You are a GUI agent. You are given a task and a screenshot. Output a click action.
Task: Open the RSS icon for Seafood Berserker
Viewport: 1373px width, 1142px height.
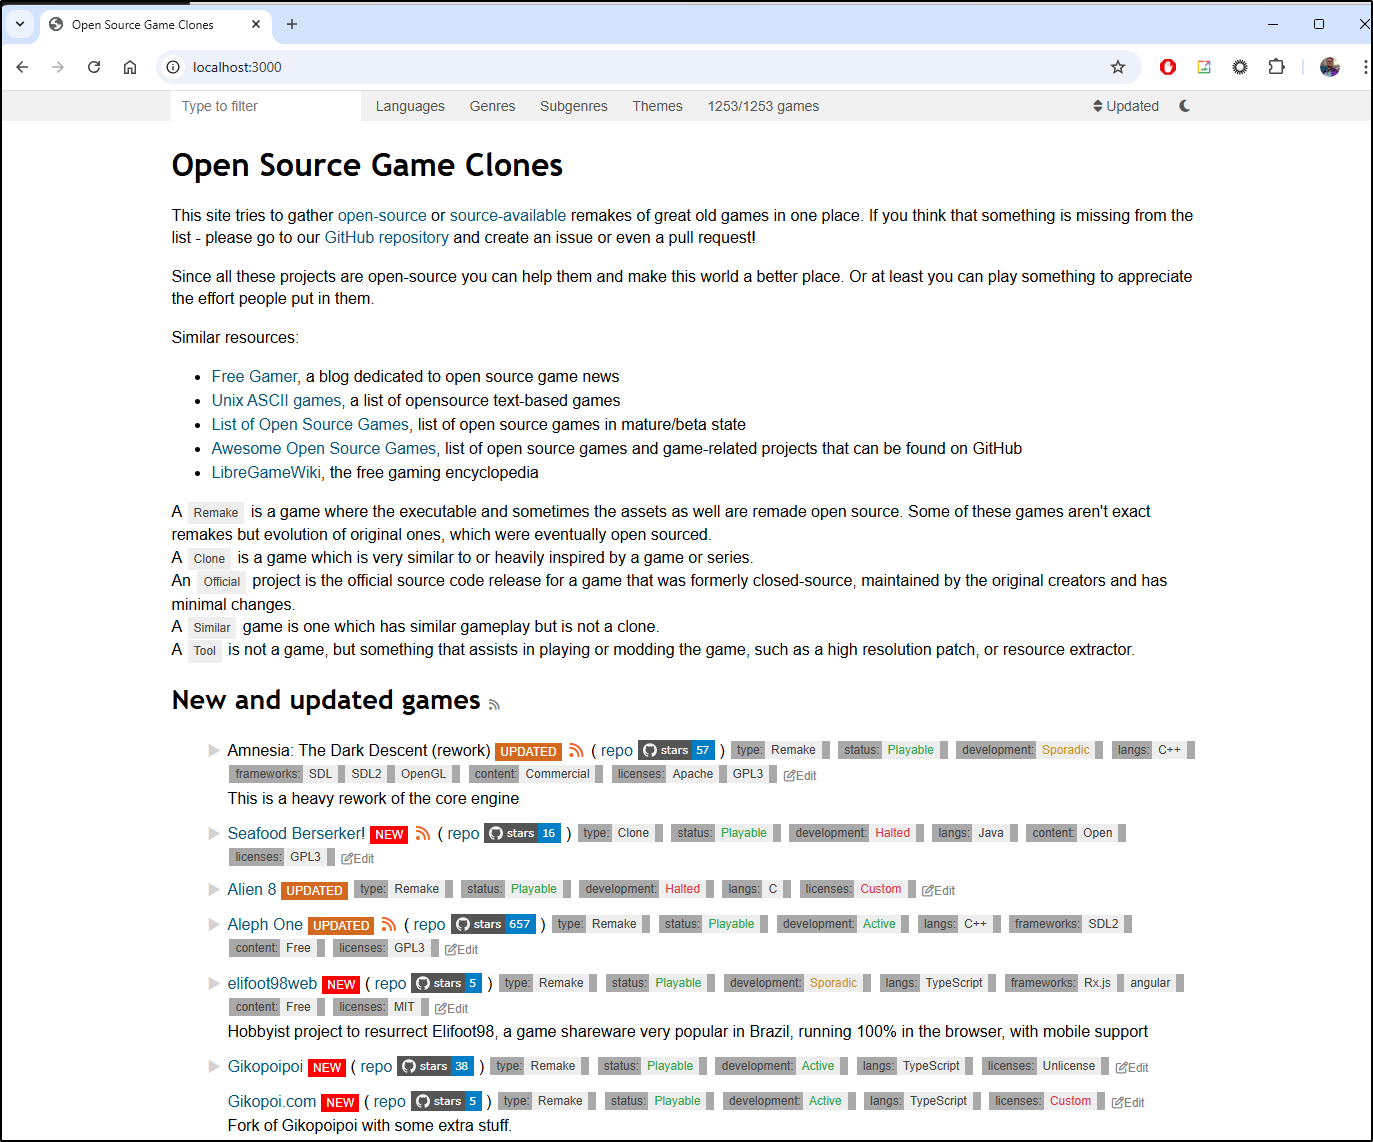[423, 833]
